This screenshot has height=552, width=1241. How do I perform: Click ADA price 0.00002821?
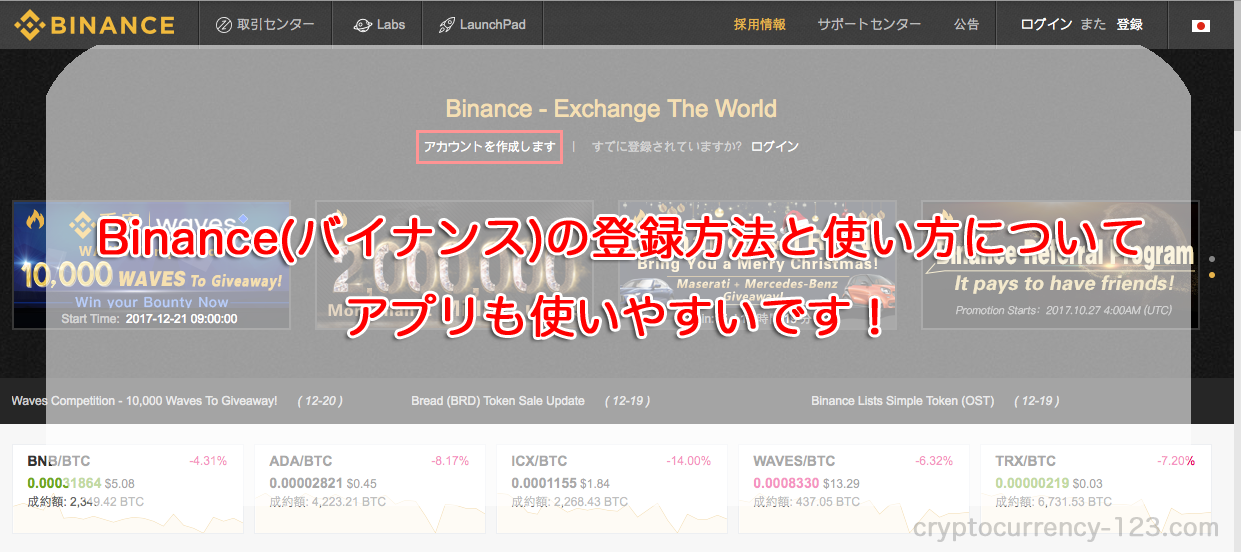[x=306, y=483]
